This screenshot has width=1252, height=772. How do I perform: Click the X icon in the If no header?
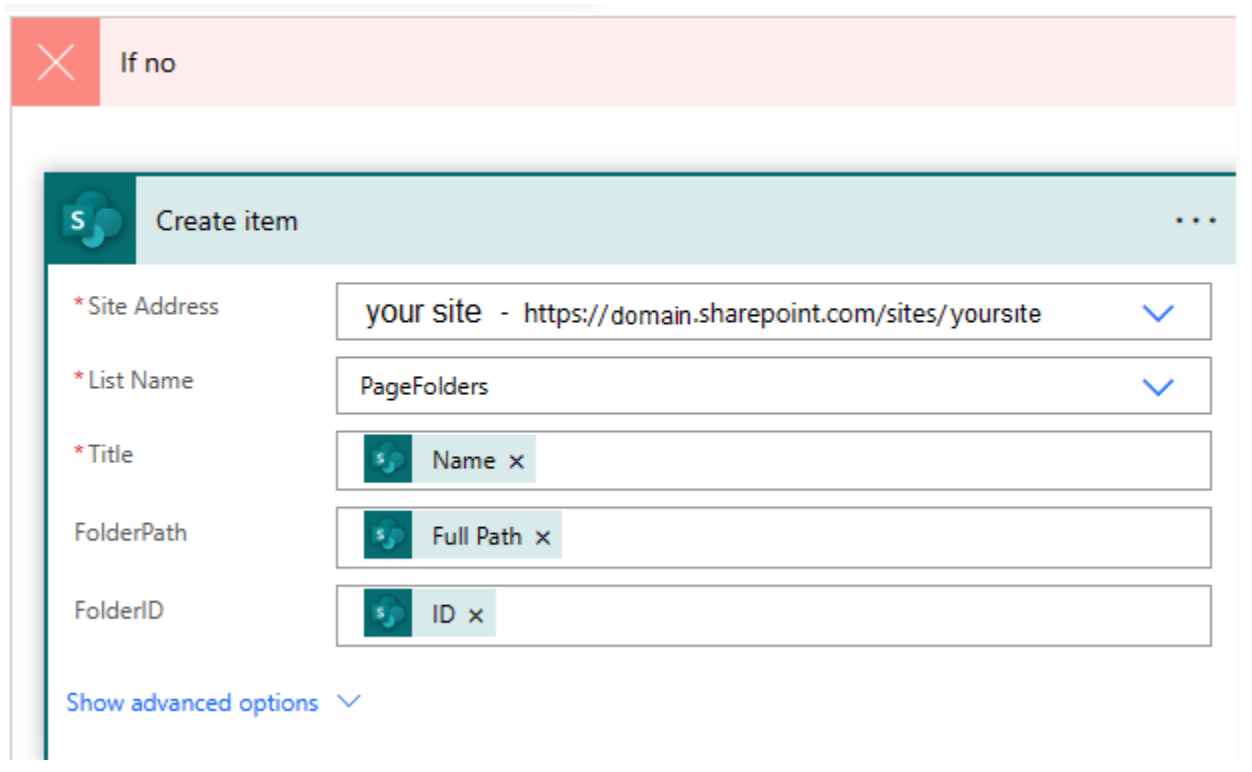(x=57, y=62)
